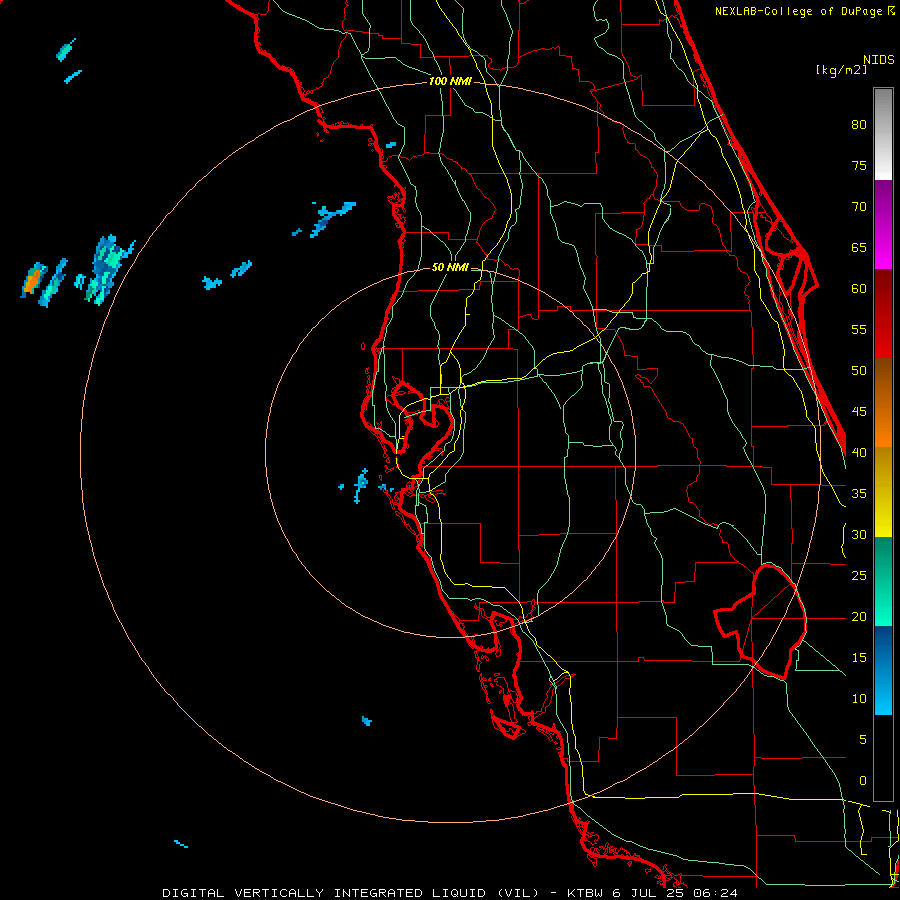Click the scale value 75
900x900 pixels.
[859, 166]
